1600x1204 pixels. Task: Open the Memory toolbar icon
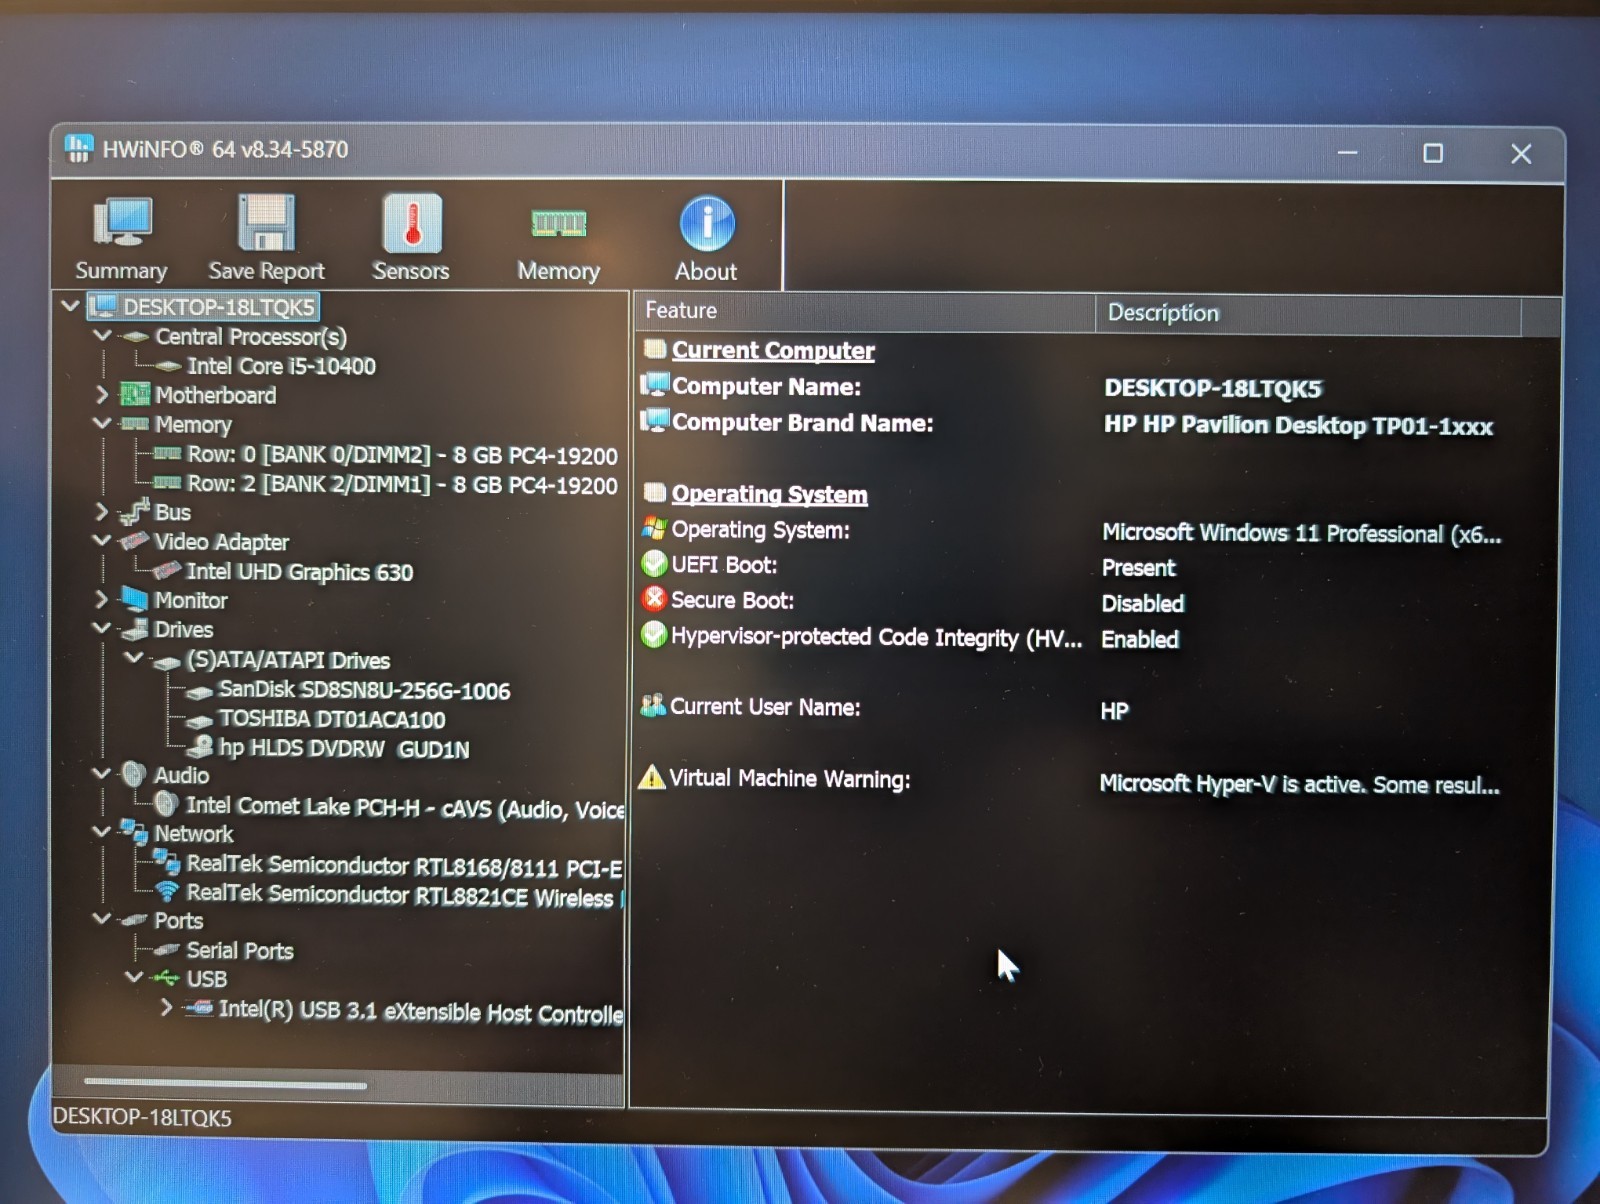pos(558,222)
